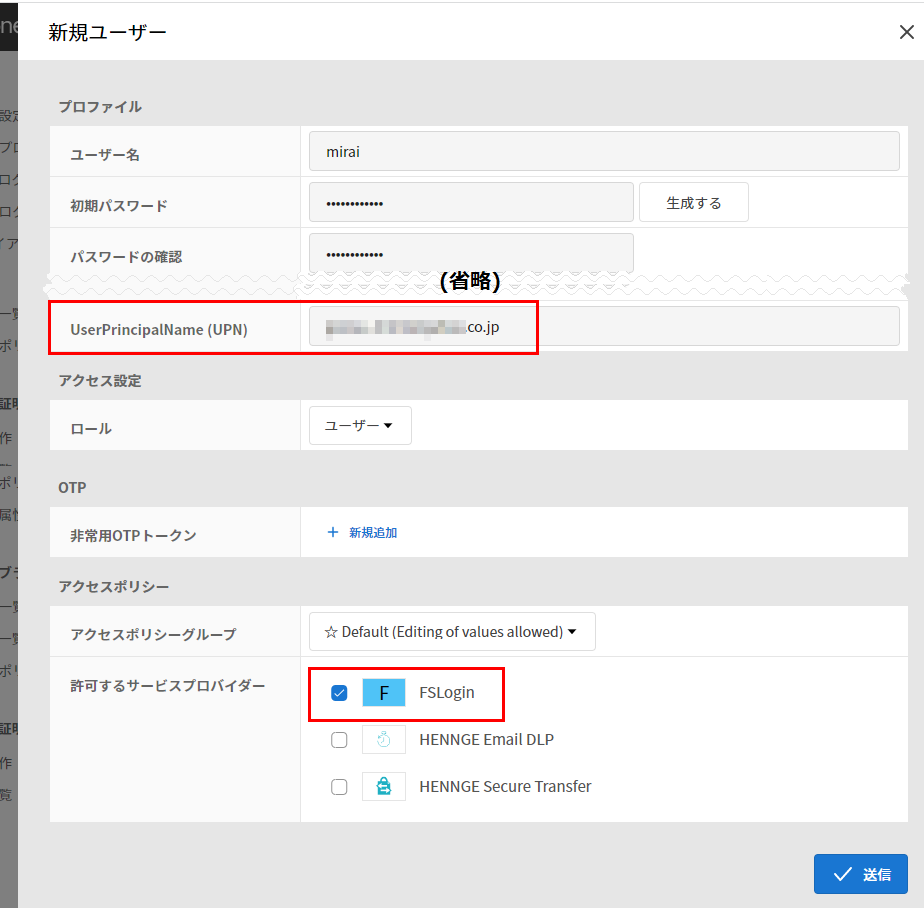Click the UserPrincipalName (UPN) label
The width and height of the screenshot is (924, 908).
click(159, 329)
